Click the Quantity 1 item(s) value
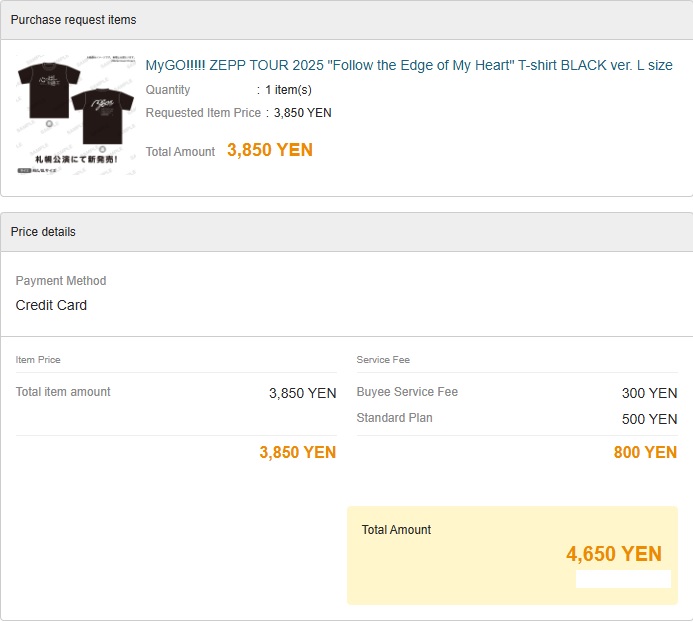The image size is (693, 622). point(288,90)
